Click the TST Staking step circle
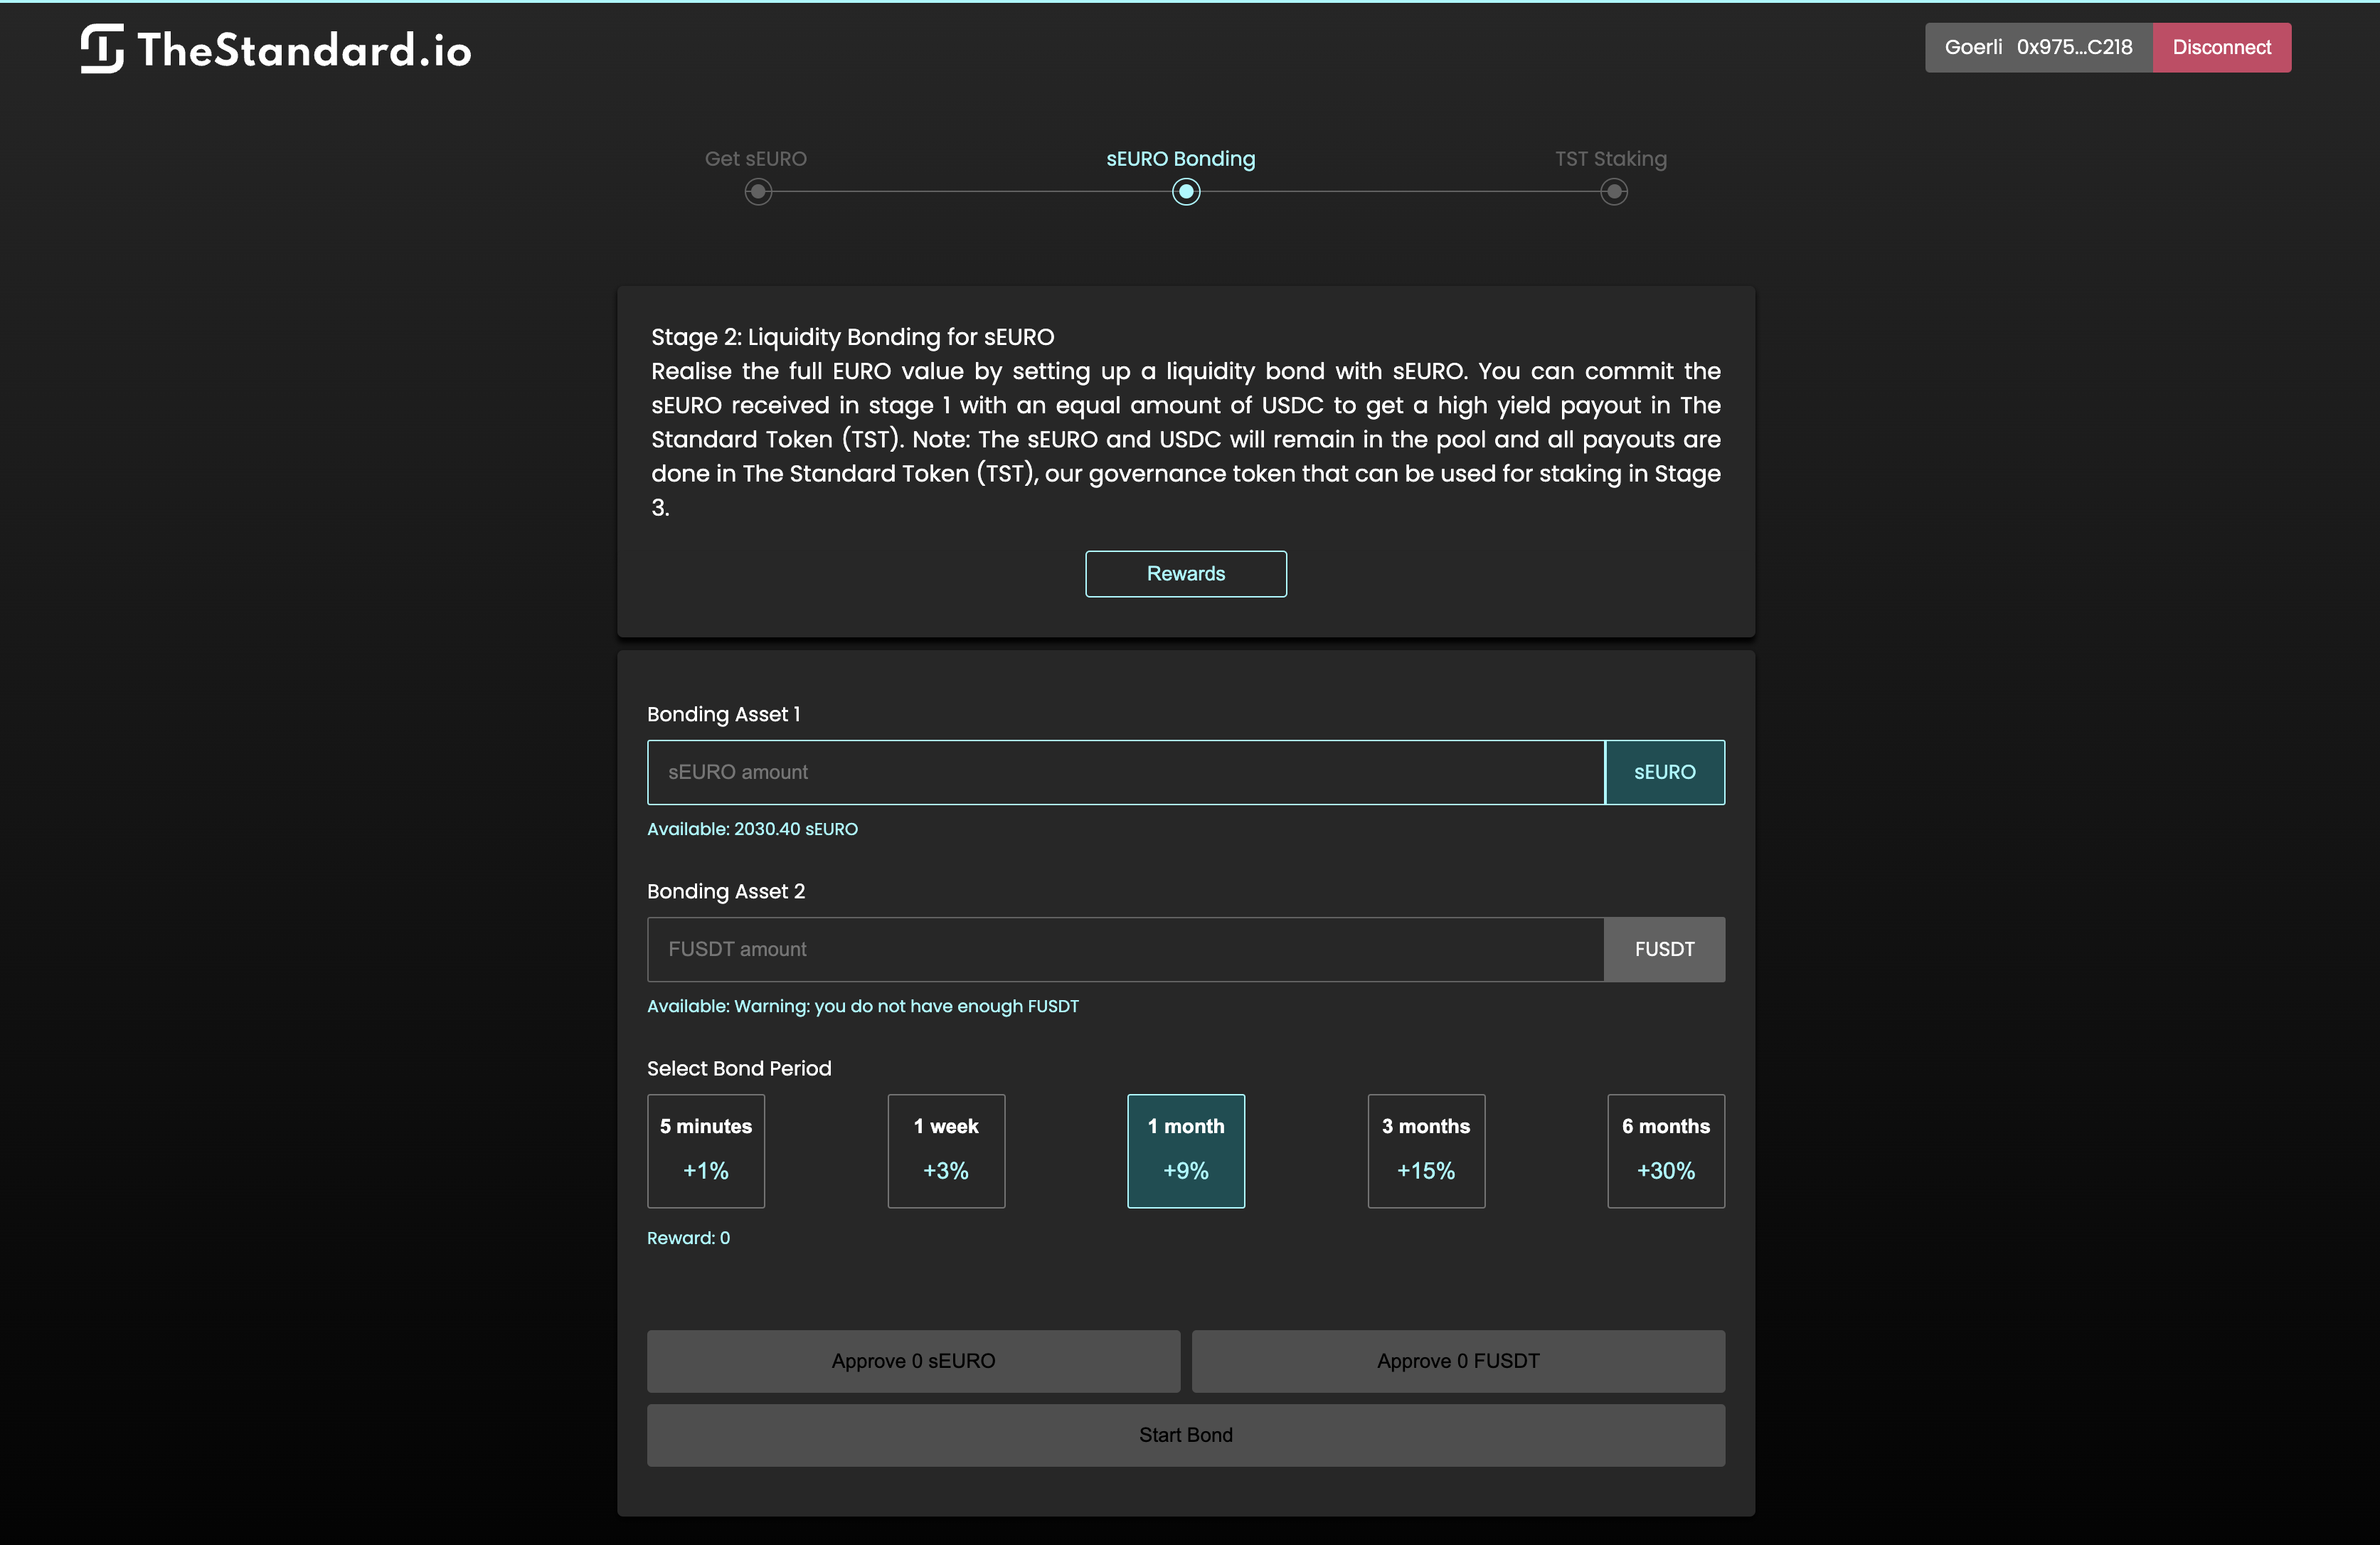 (x=1614, y=192)
